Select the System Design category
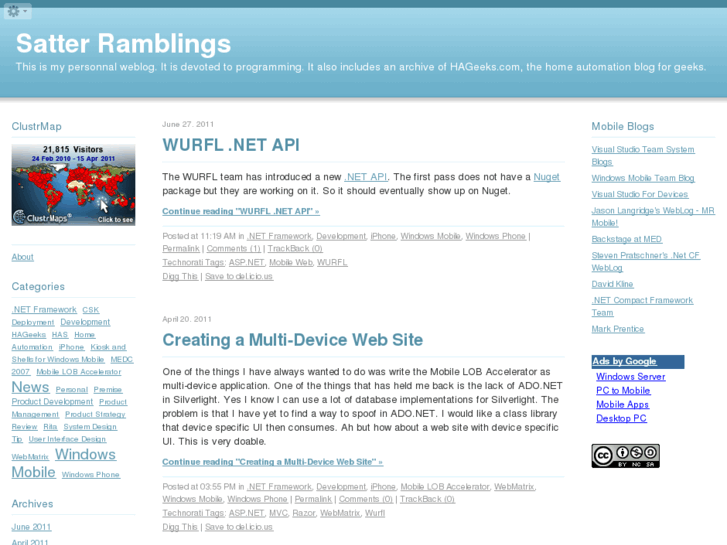Screen dimensions: 727x545 90,427
